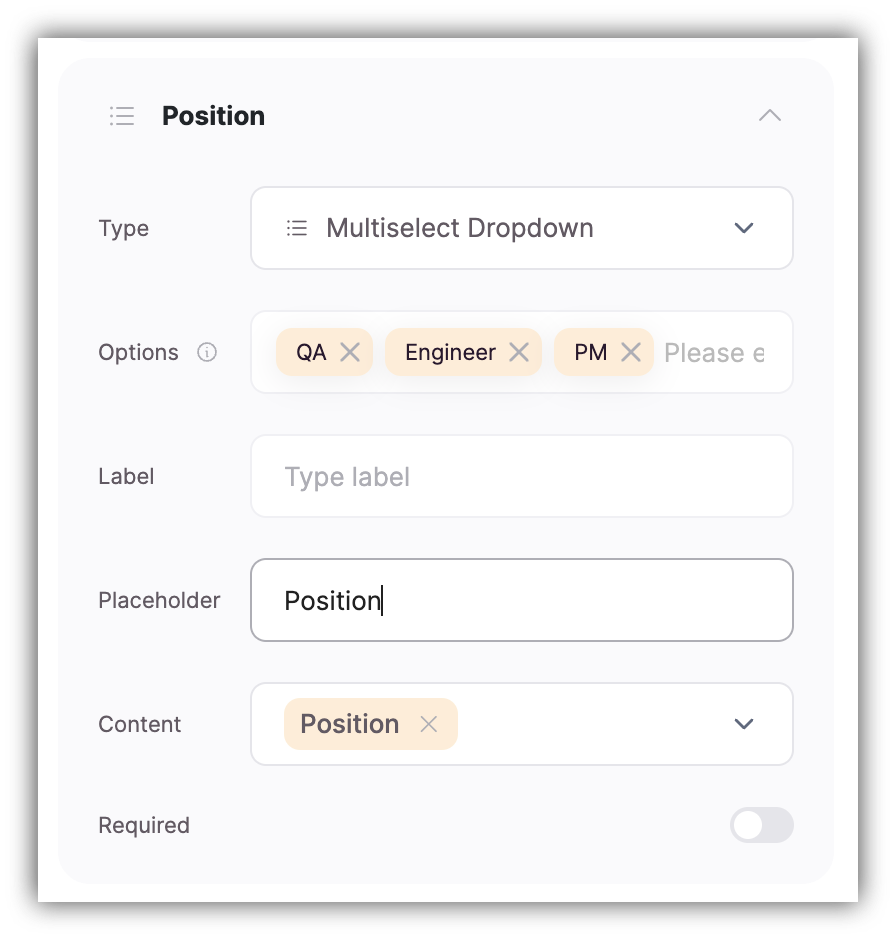
Task: Open the Type dropdown showing Multiselect Dropdown
Action: 744,228
